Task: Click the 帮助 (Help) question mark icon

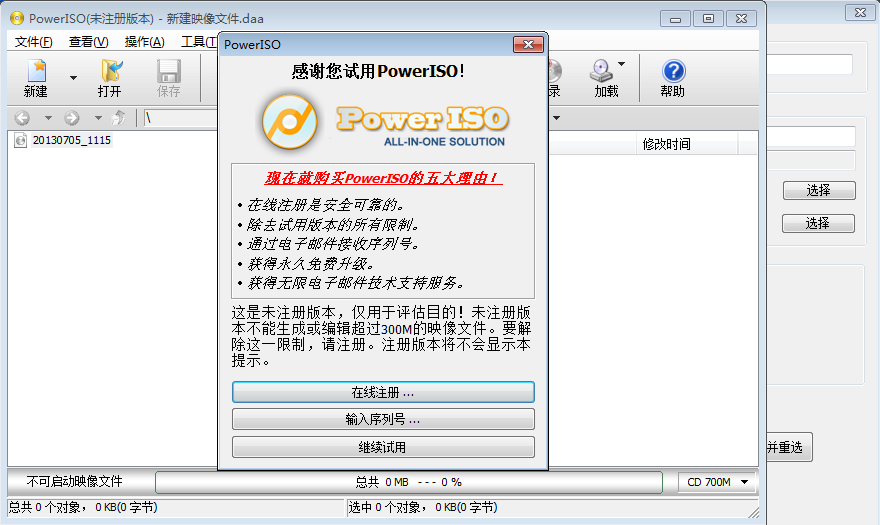Action: coord(673,72)
